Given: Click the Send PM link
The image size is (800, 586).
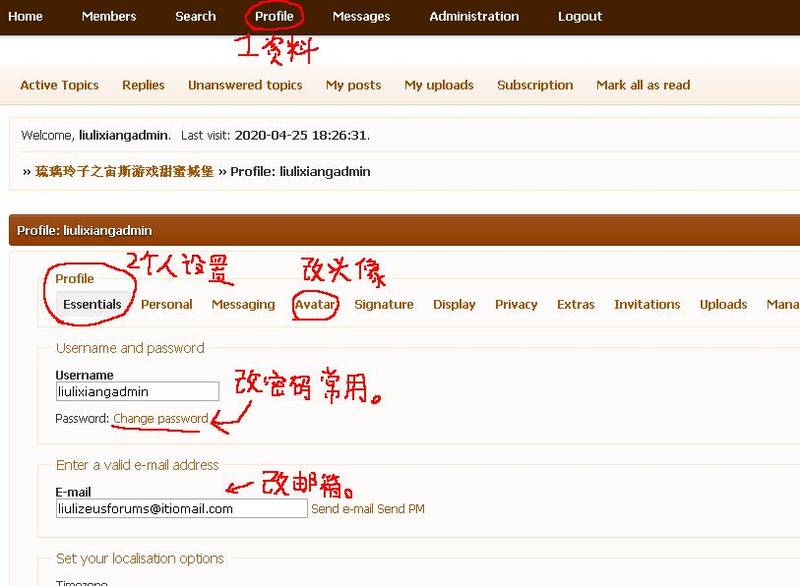Looking at the screenshot, I should point(401,509).
